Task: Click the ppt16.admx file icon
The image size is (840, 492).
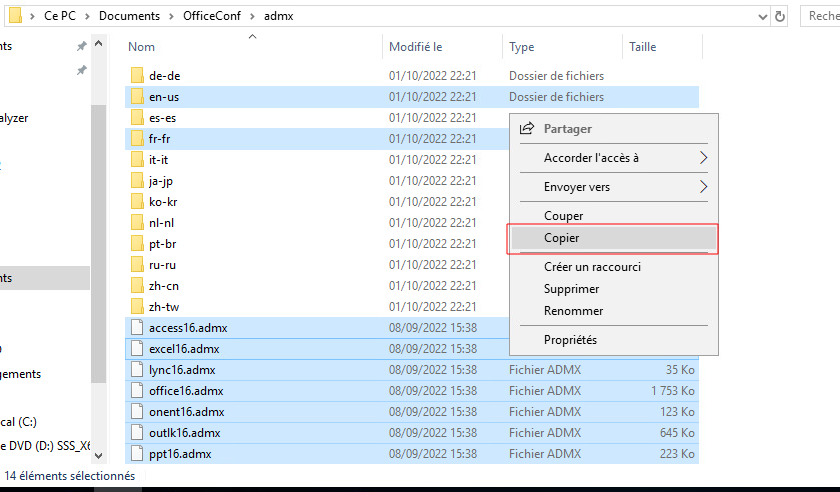Action: click(137, 454)
